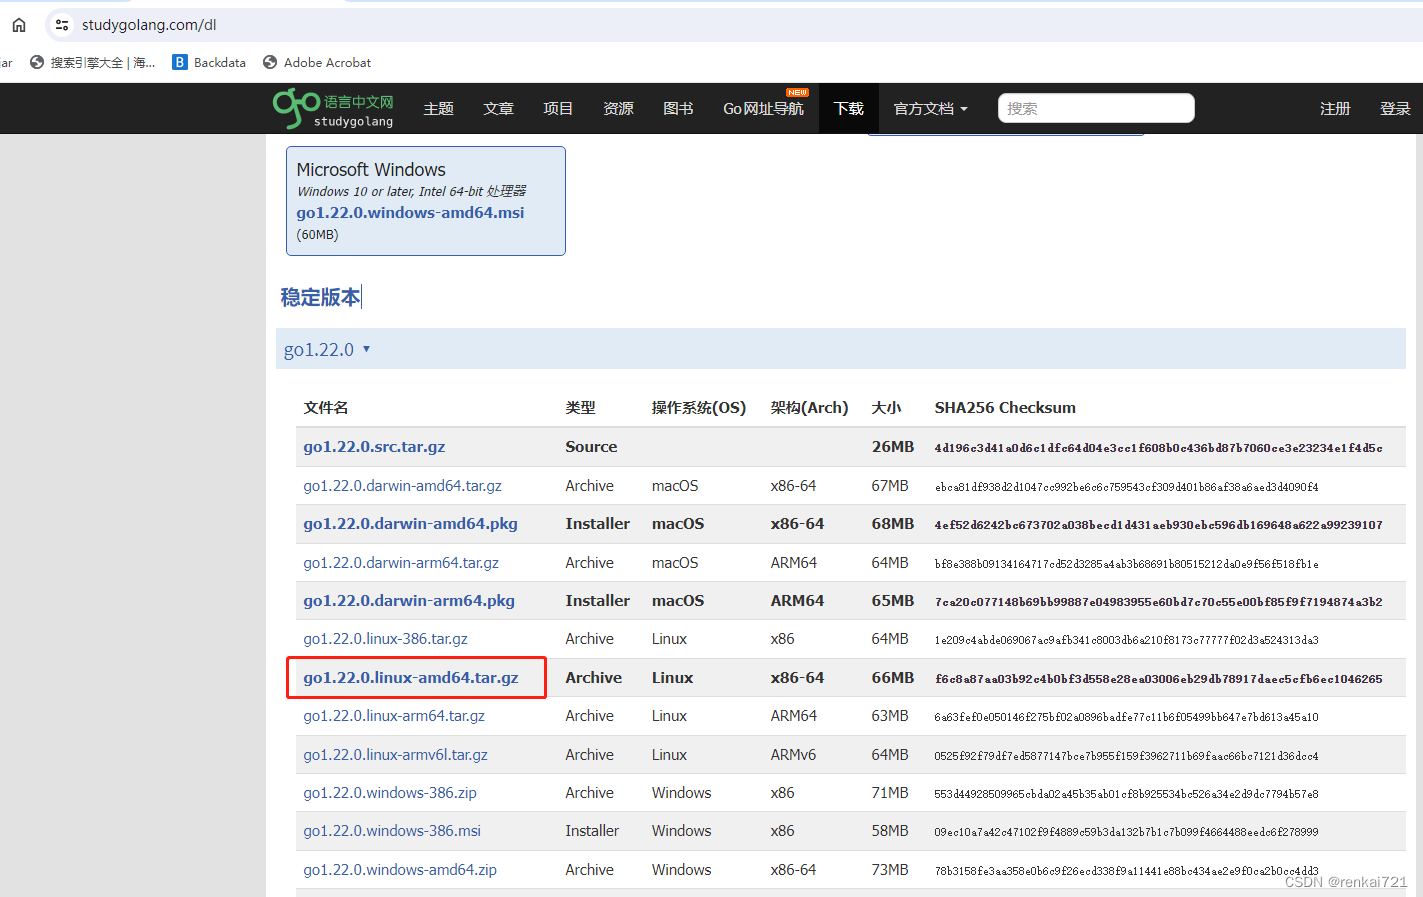Download go1.22.0.darwin-amd64.pkg
Viewport: 1423px width, 897px height.
pyautogui.click(x=410, y=523)
